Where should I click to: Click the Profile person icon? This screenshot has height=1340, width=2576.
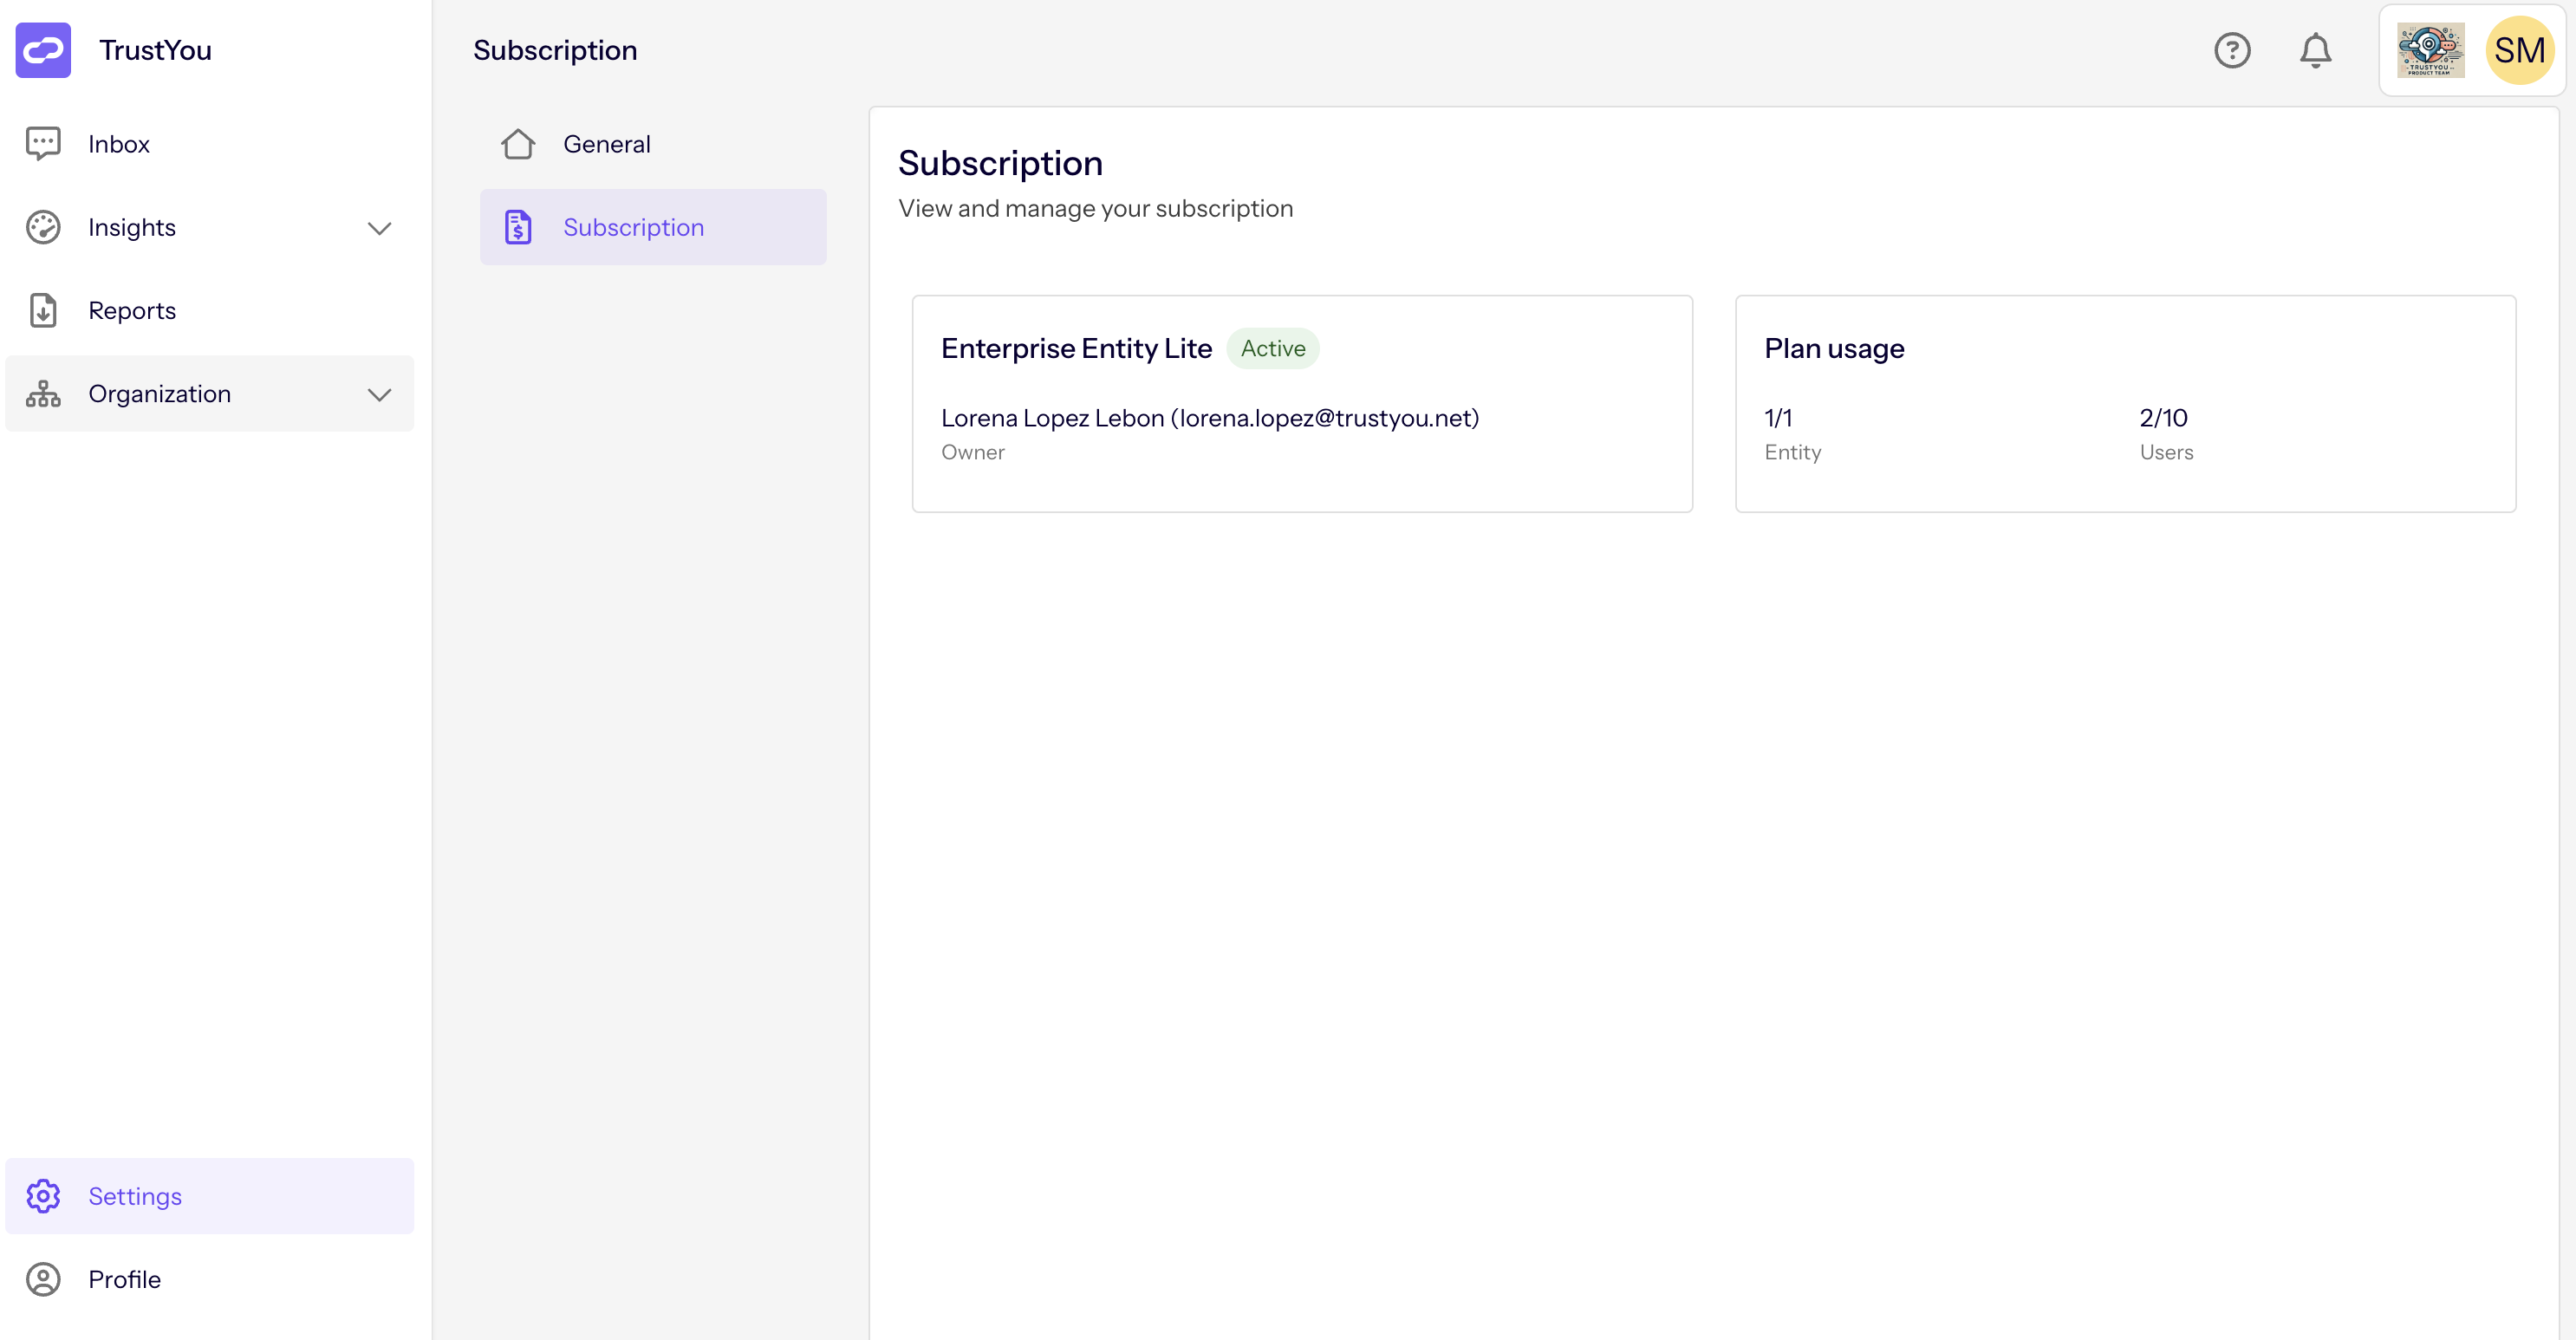click(x=43, y=1279)
